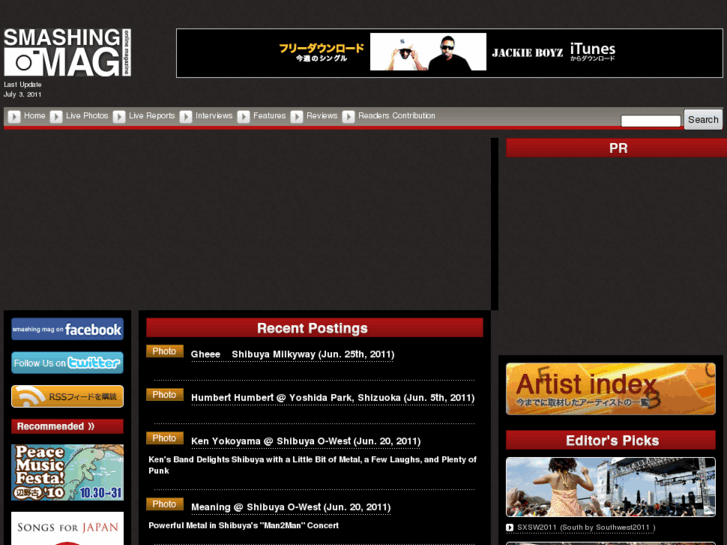Click arrow icon beside Features
This screenshot has width=727, height=545.
243,116
